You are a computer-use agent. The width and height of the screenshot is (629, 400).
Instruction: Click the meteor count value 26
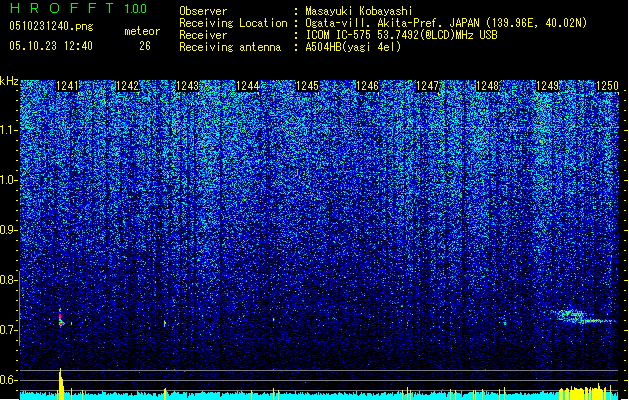(x=145, y=46)
